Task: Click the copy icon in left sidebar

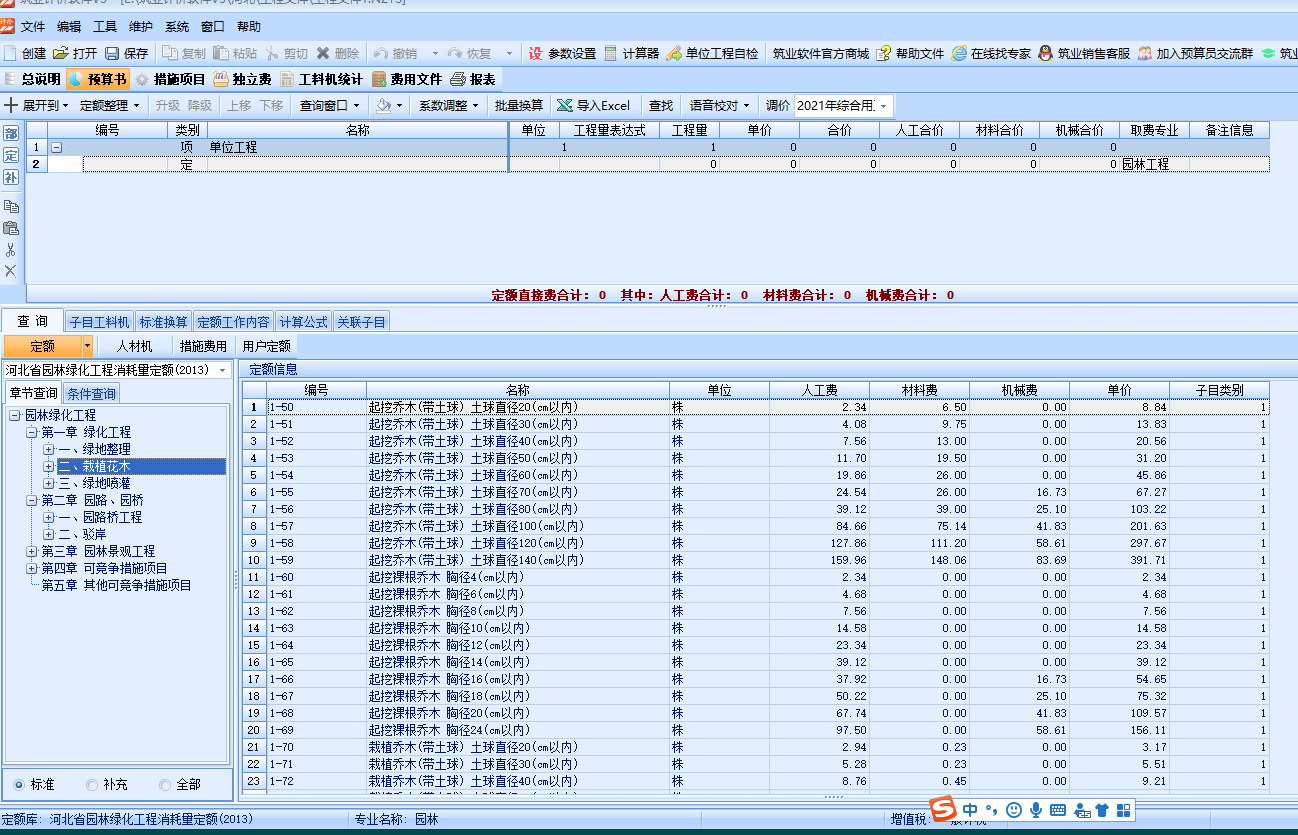Action: (11, 206)
